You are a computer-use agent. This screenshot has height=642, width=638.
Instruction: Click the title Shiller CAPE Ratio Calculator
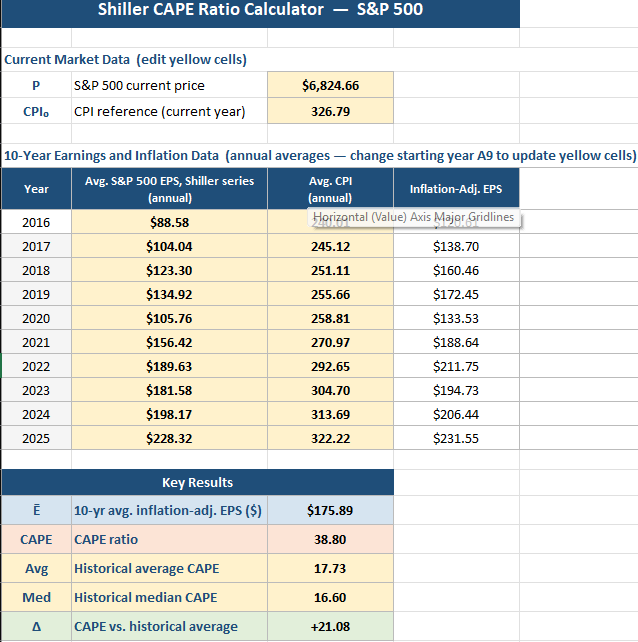tap(260, 9)
